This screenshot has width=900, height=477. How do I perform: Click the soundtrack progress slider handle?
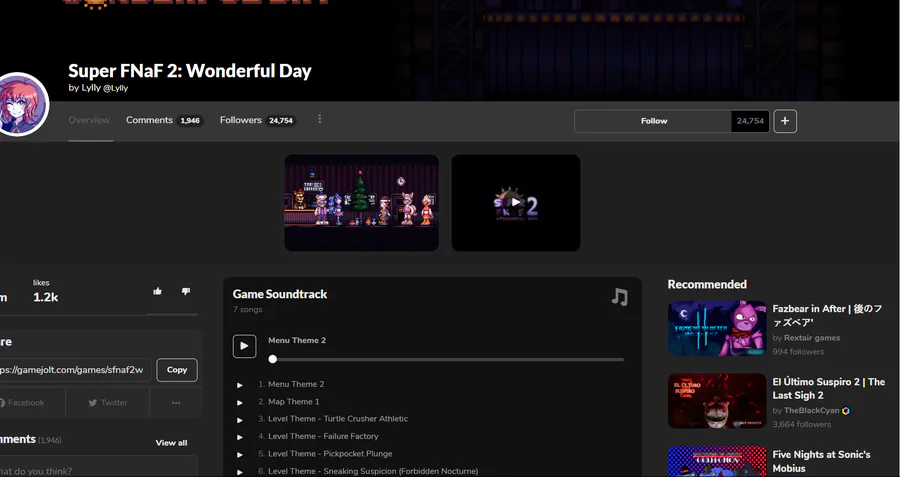point(273,359)
